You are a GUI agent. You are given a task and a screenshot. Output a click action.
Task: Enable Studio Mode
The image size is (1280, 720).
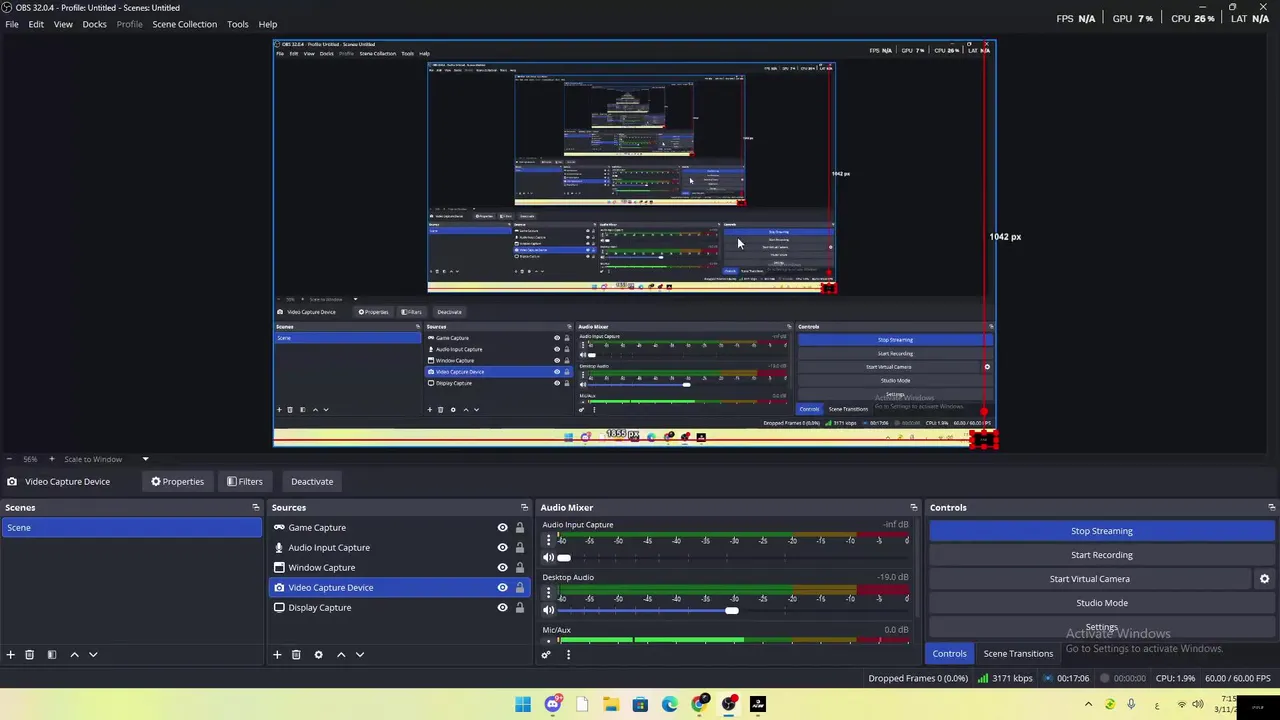pyautogui.click(x=1102, y=603)
